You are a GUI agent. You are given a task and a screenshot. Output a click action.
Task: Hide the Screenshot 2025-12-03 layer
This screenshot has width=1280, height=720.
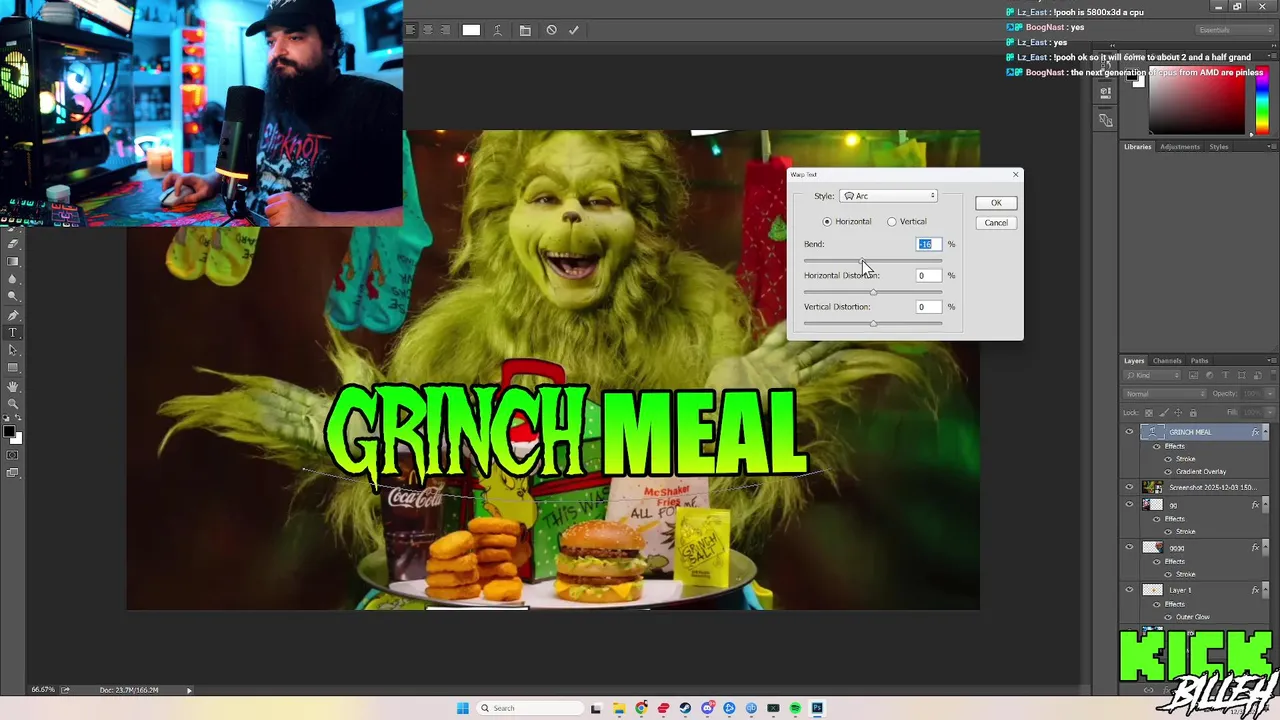[1129, 487]
